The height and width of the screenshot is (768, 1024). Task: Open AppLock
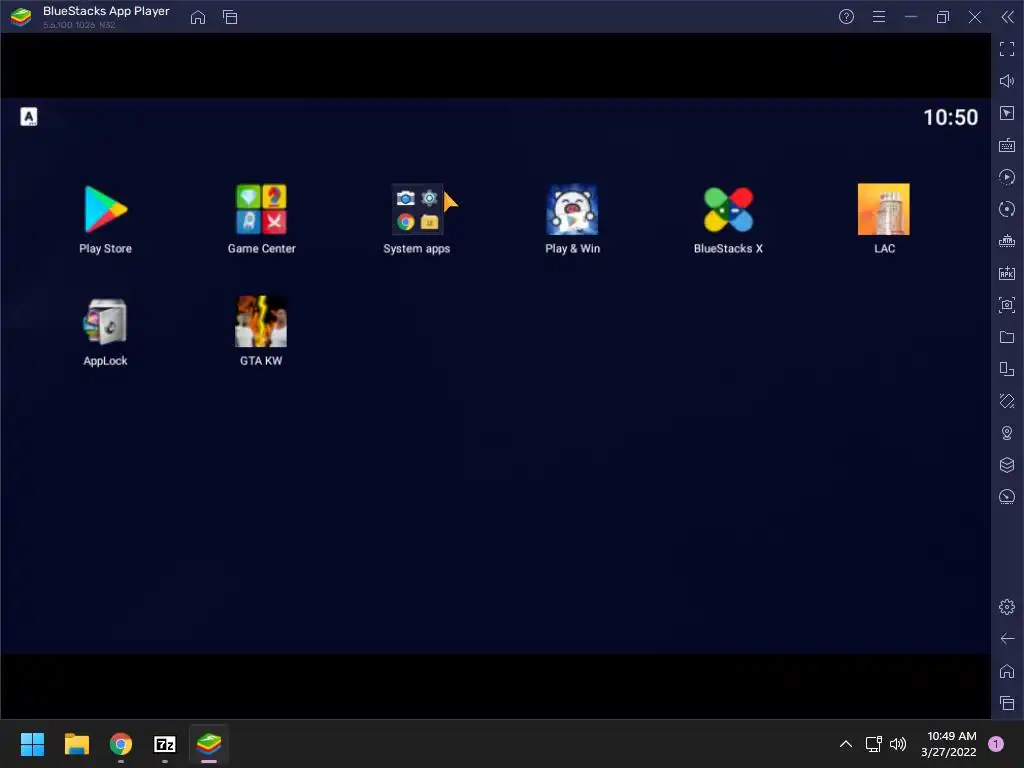[105, 321]
